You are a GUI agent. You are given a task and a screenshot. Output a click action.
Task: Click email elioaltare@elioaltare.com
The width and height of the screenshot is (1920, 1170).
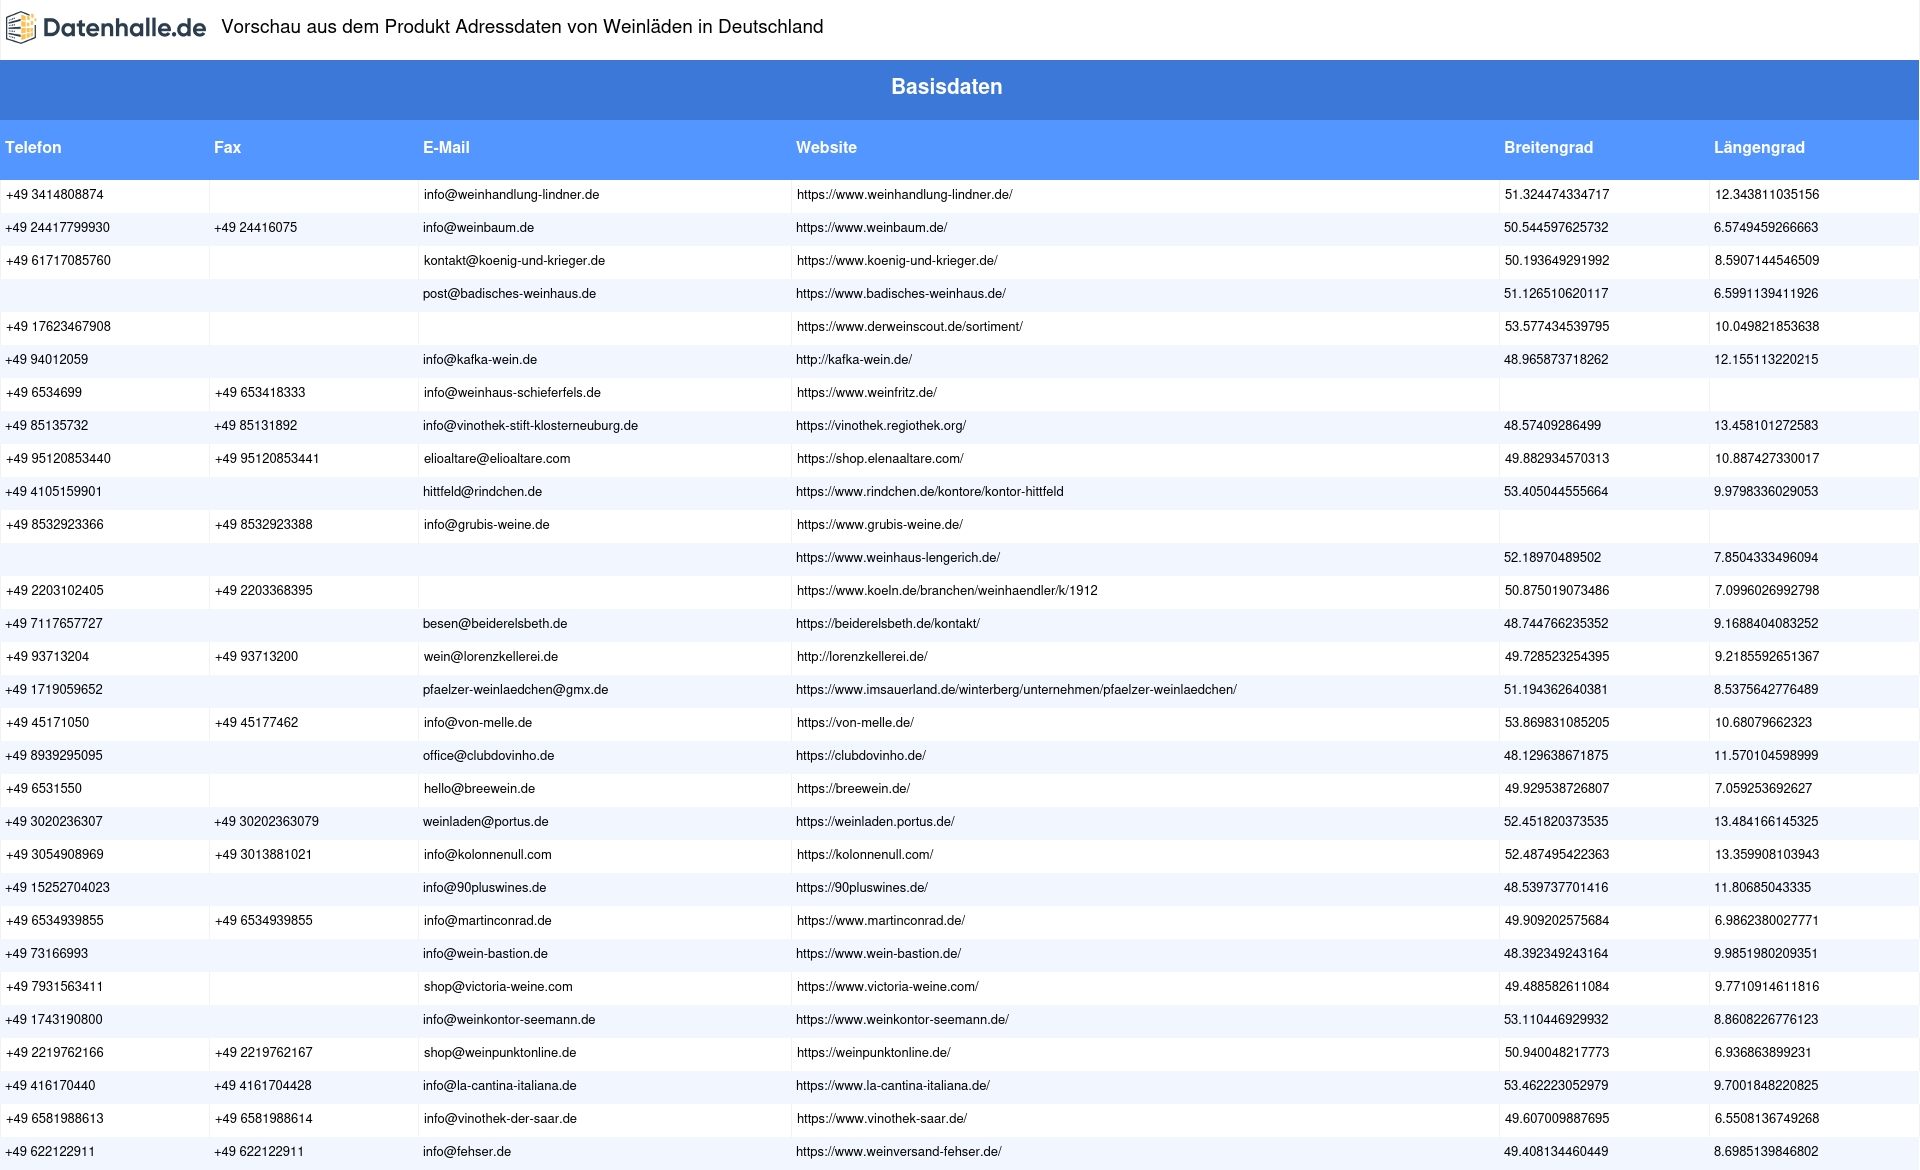(x=497, y=459)
